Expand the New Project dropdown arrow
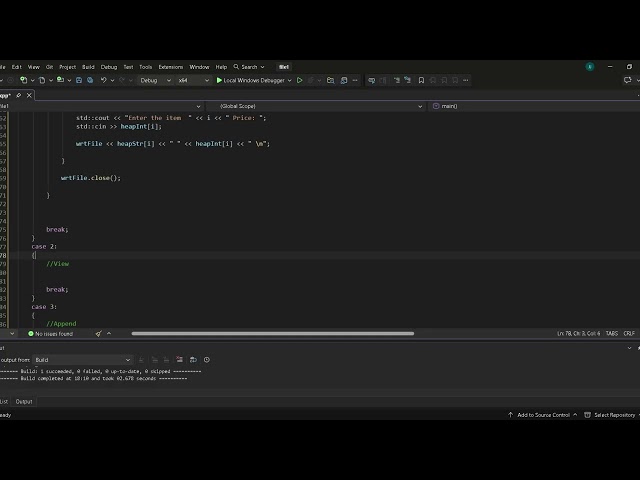The image size is (640, 480). pos(32,80)
